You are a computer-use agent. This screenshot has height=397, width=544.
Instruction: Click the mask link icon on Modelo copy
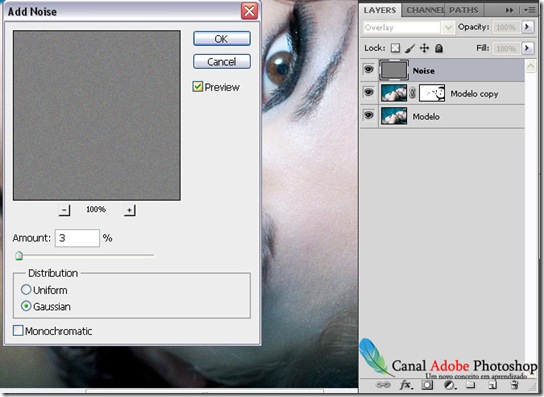[413, 93]
